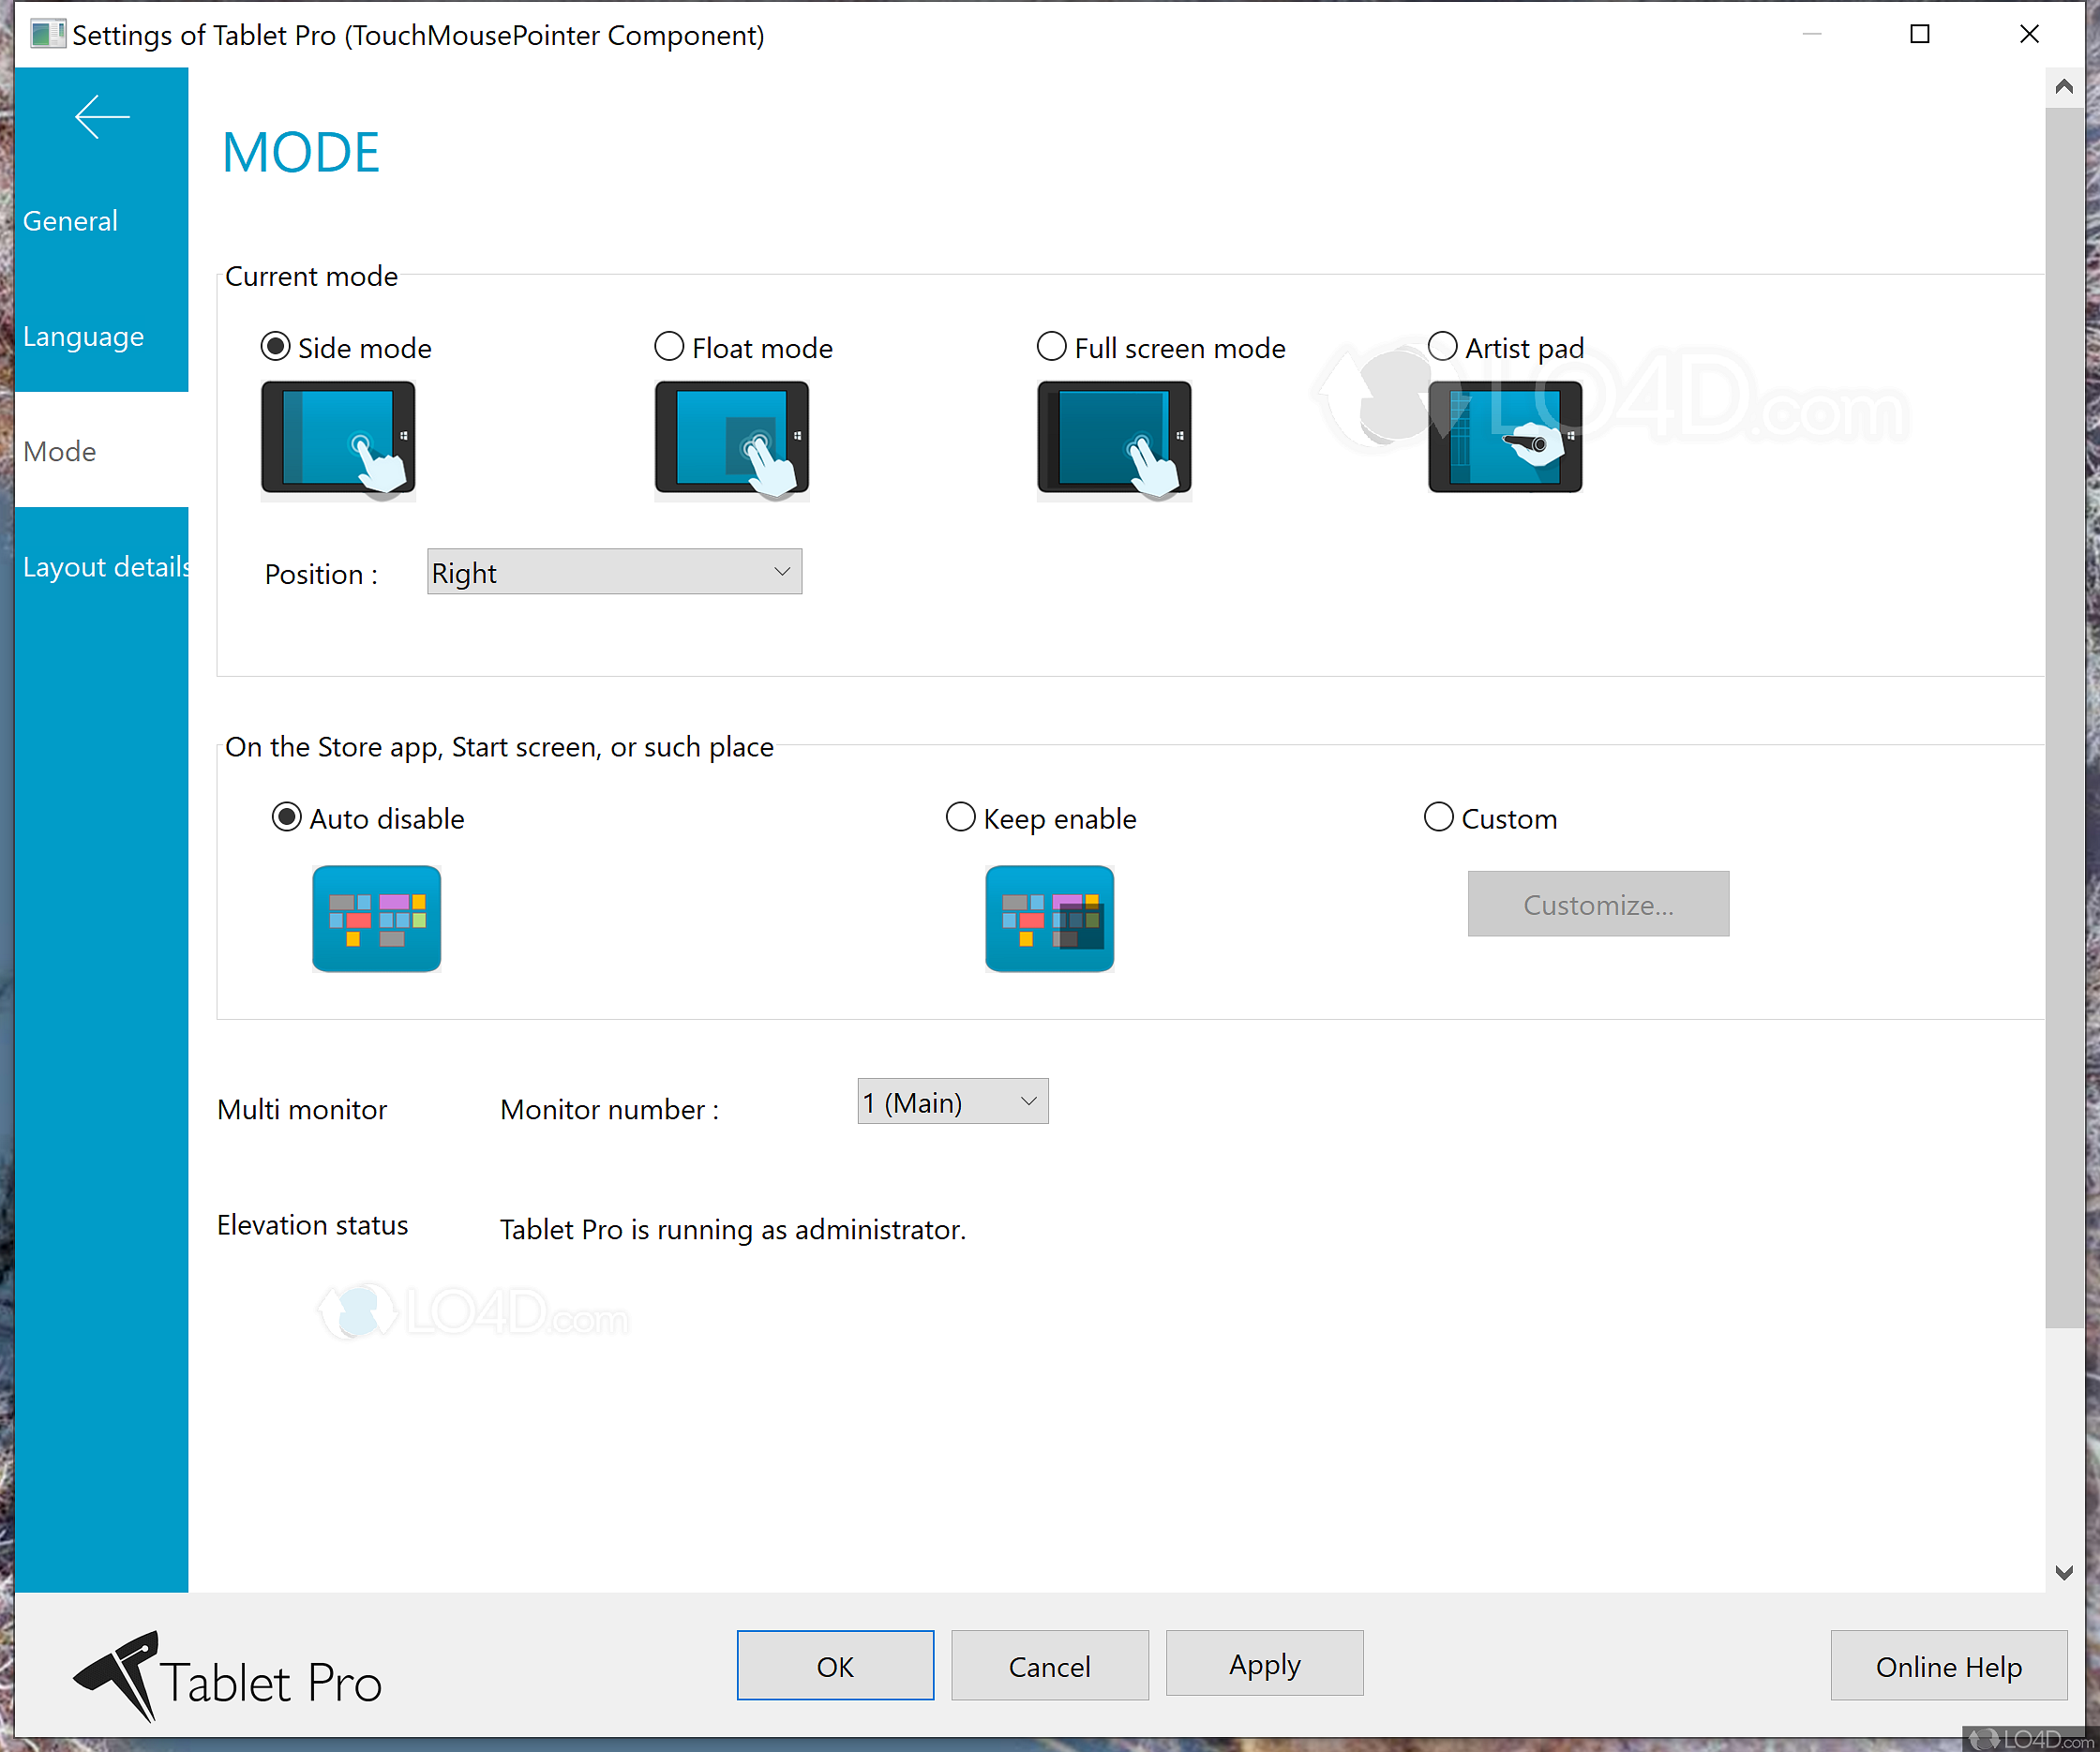Click the Keep enable Start screen tile icon
2100x1752 pixels.
point(1049,917)
